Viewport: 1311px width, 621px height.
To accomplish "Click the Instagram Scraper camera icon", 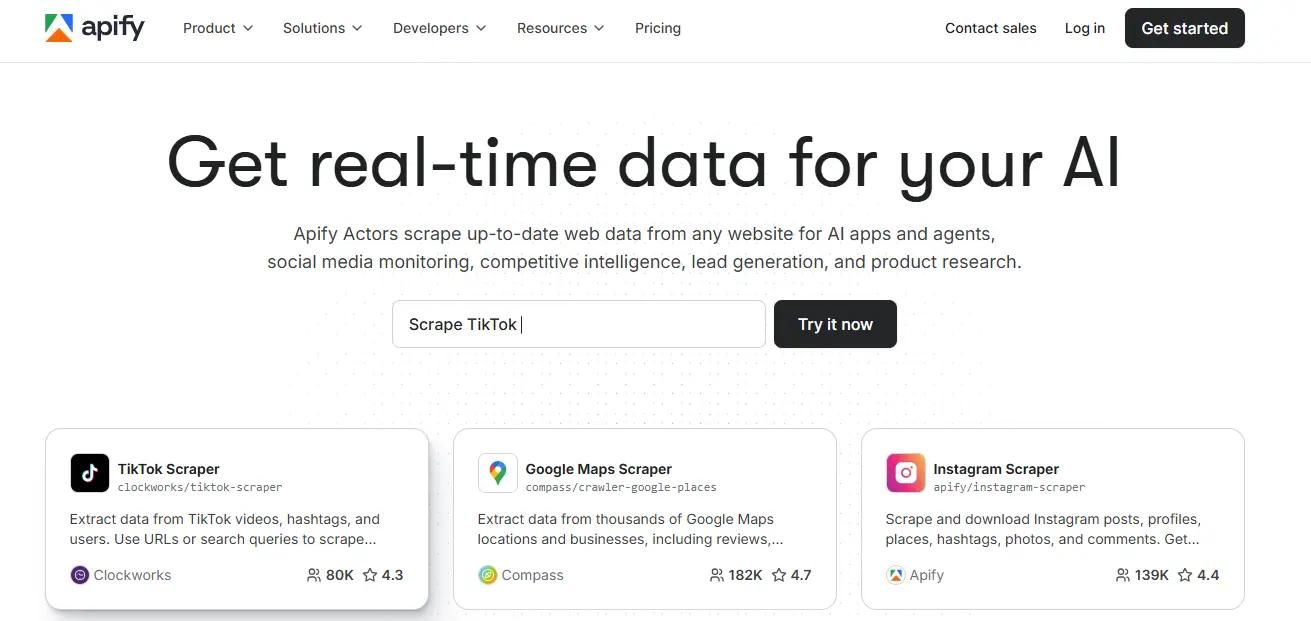I will pos(906,473).
